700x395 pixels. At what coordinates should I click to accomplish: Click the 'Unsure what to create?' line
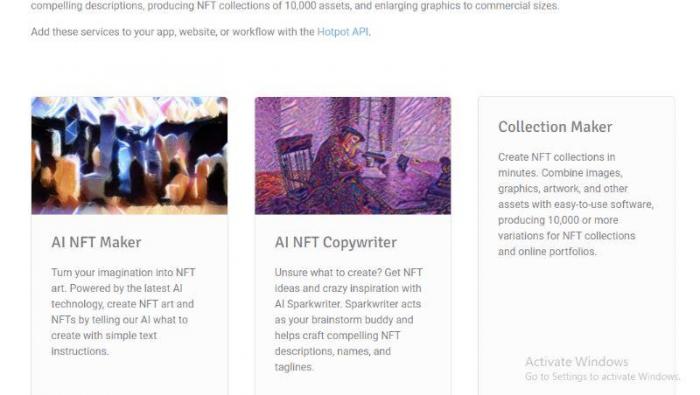click(349, 272)
